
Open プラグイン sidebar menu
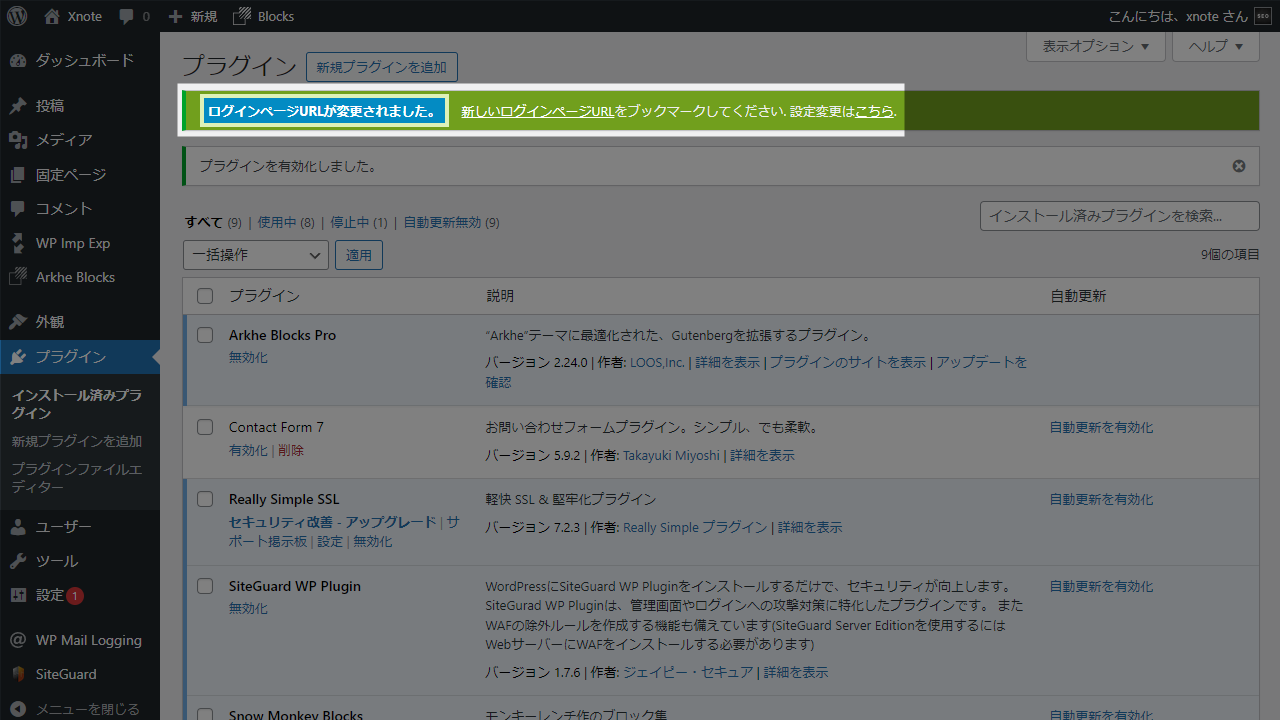pos(80,357)
